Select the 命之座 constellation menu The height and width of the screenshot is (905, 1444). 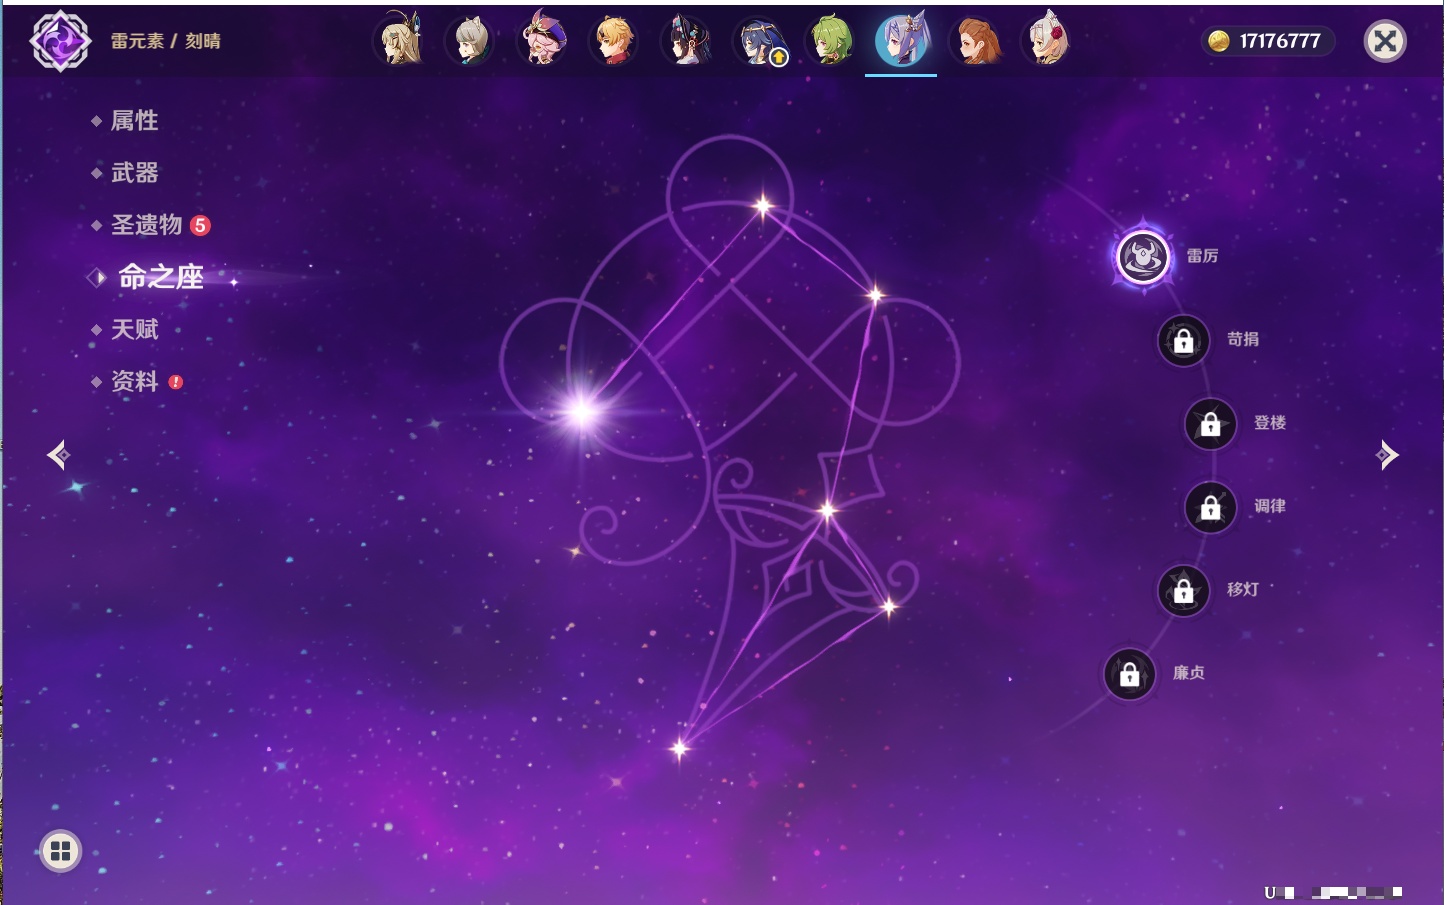pos(161,277)
